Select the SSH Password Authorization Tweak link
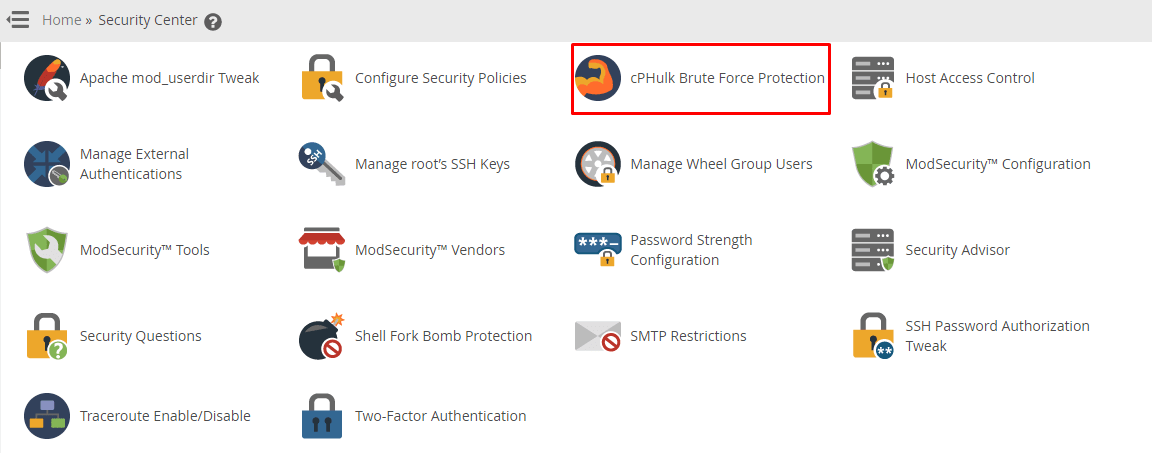This screenshot has width=1152, height=453. (997, 336)
